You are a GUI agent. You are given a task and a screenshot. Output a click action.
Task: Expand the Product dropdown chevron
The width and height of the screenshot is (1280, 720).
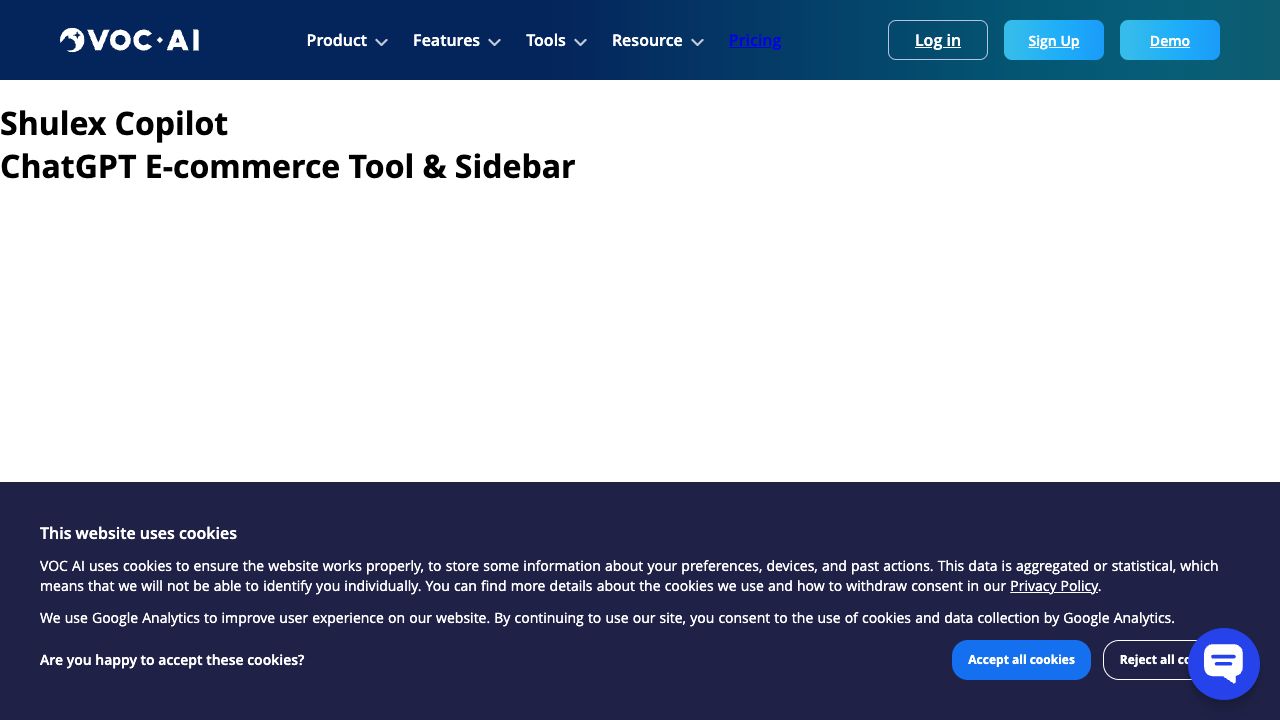click(381, 42)
